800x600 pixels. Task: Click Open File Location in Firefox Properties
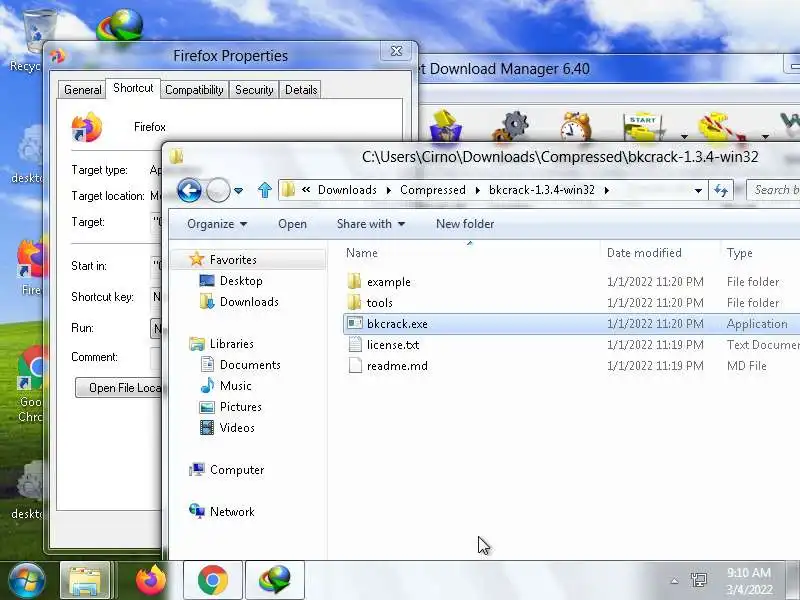point(118,388)
